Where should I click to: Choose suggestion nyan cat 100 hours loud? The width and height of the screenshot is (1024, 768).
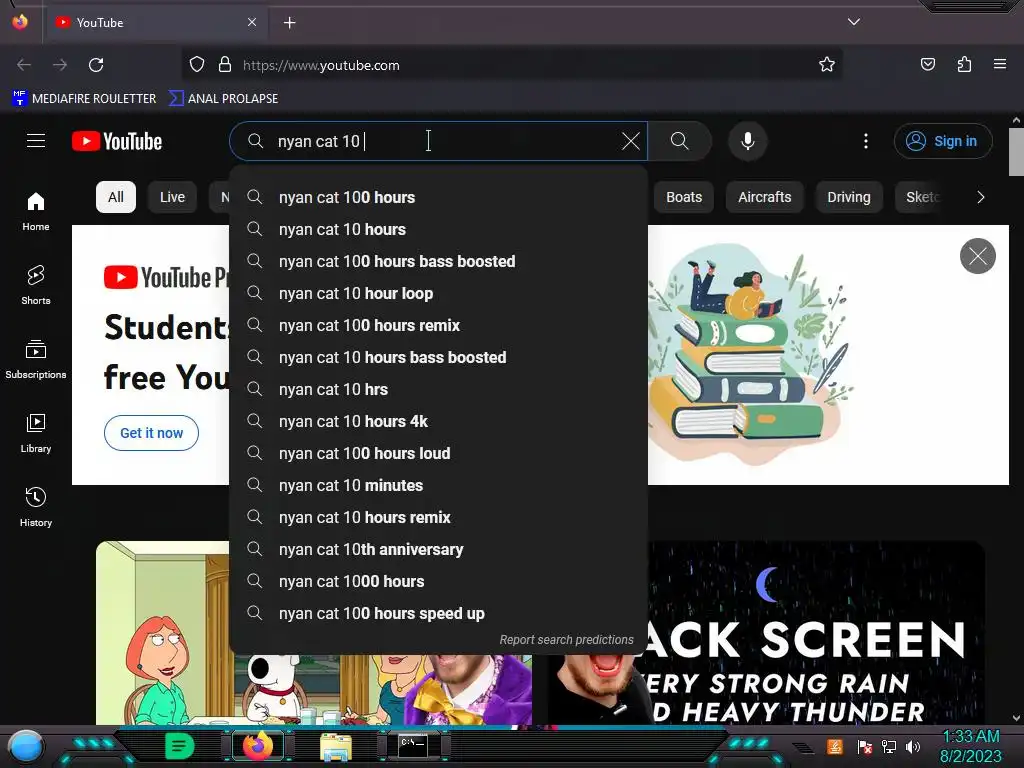click(438, 453)
